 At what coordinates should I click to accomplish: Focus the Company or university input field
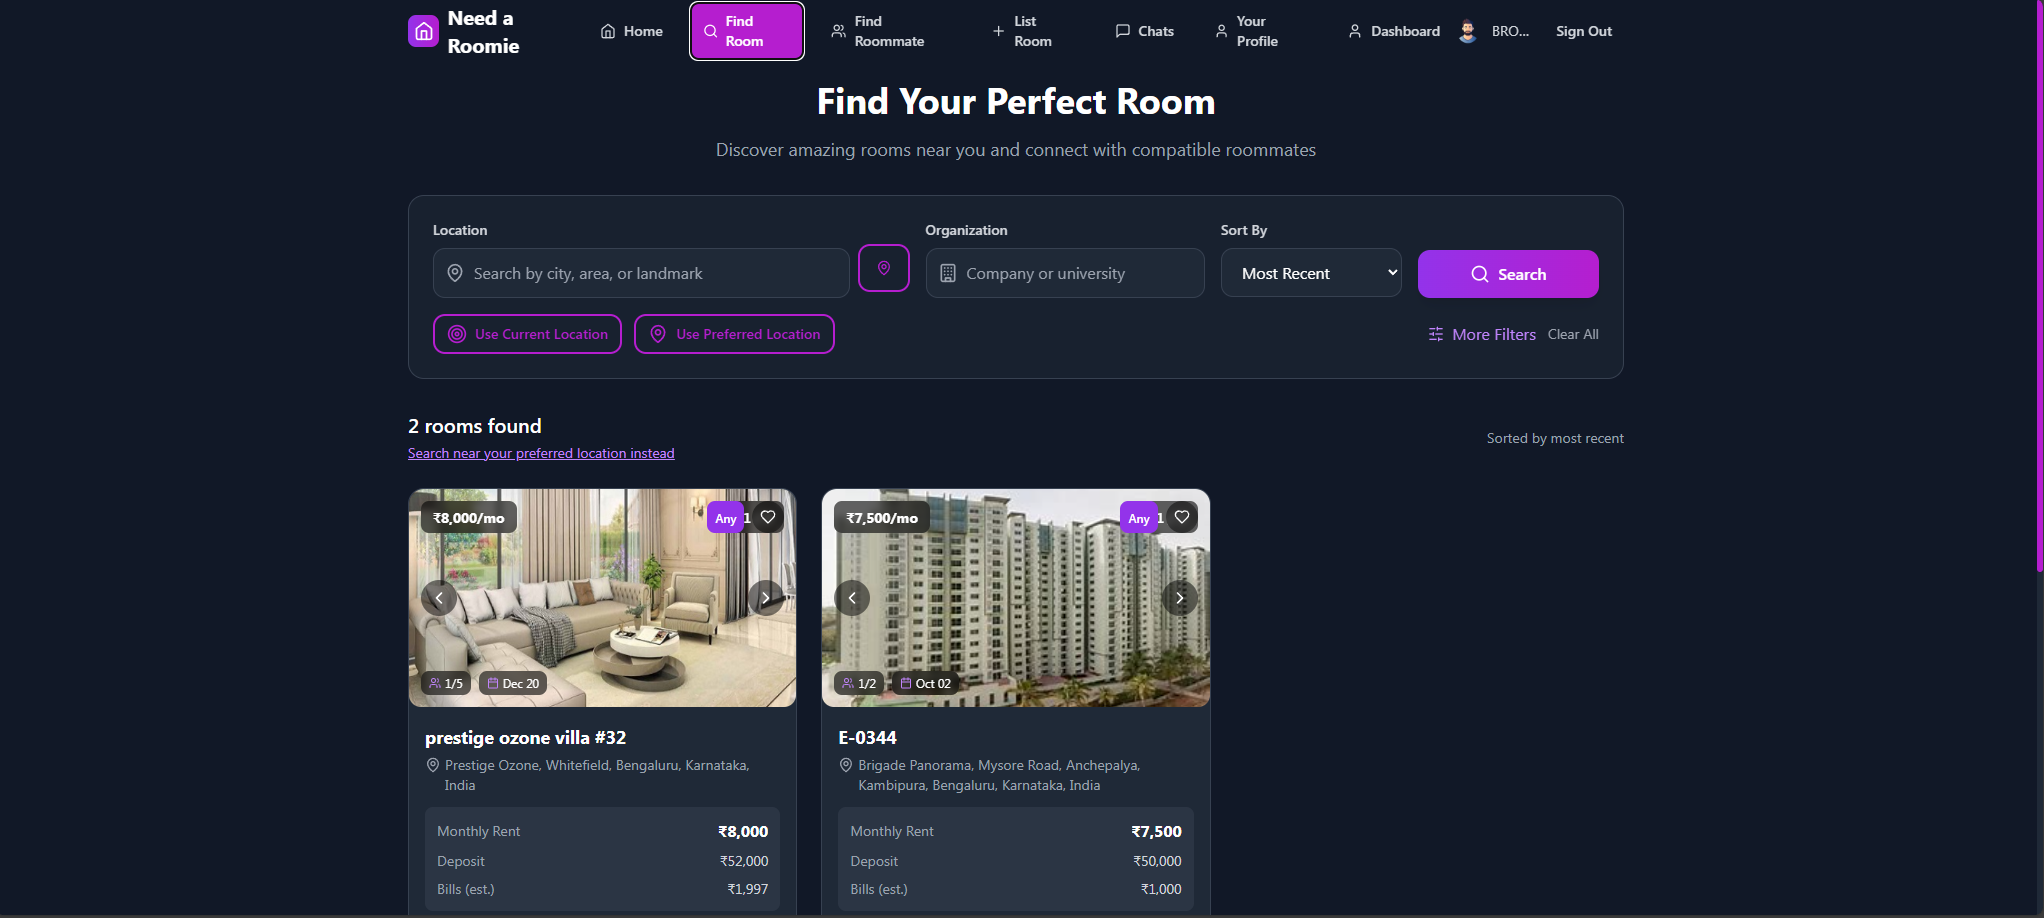(1065, 273)
